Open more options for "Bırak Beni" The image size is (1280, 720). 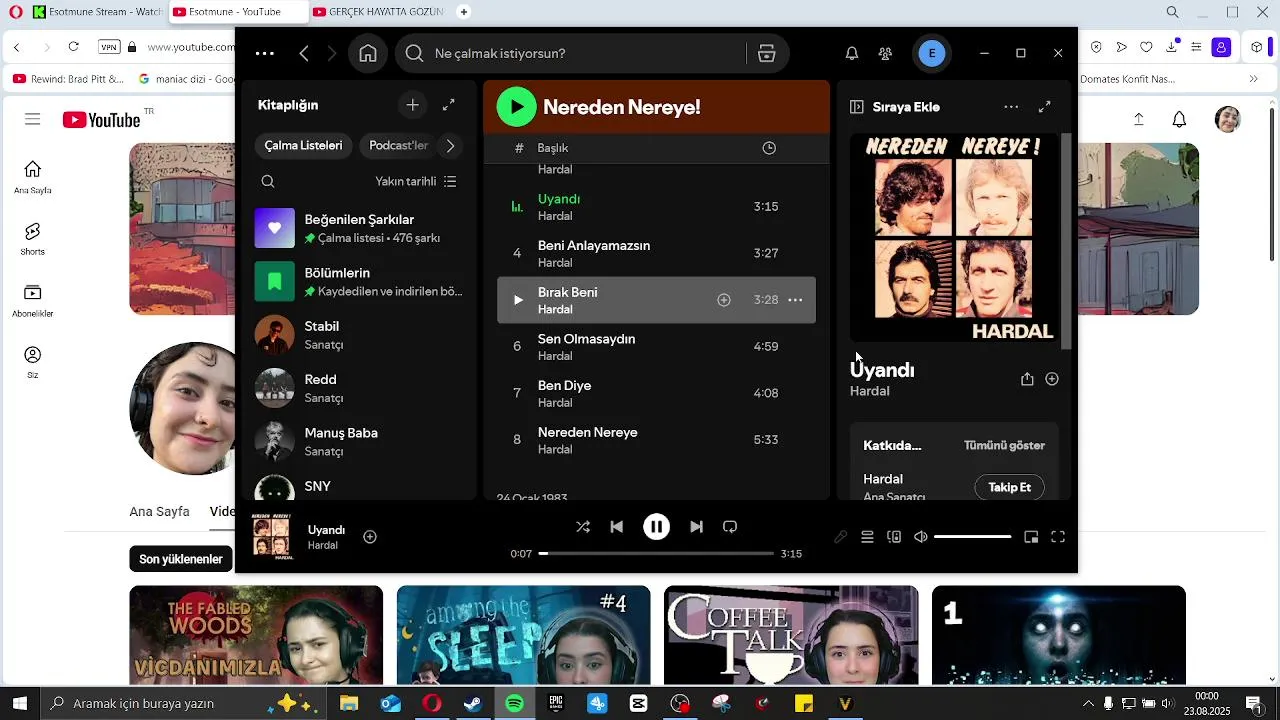(x=796, y=300)
